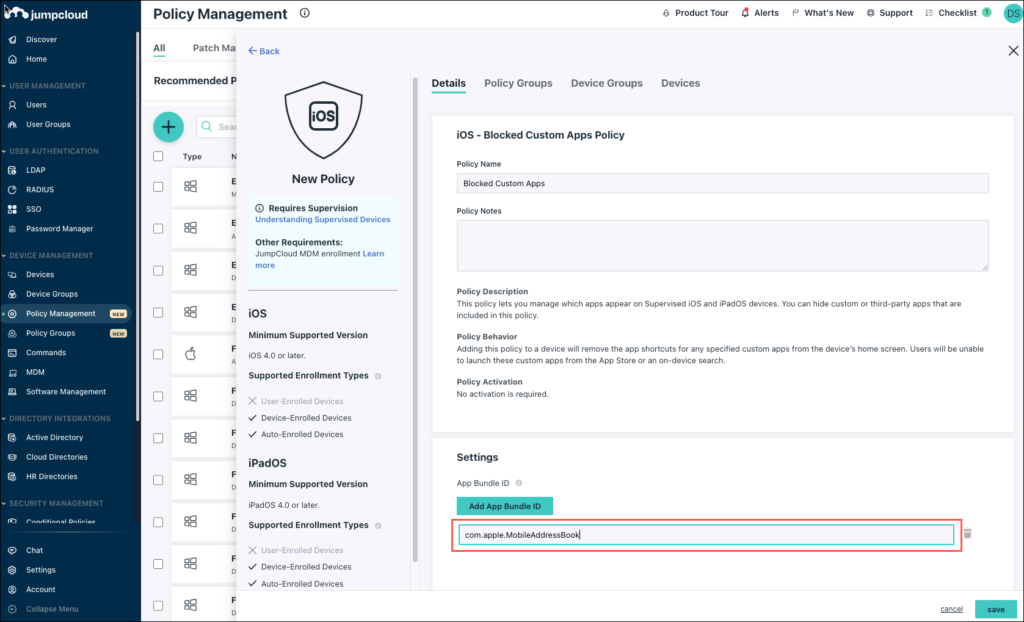1024x622 pixels.
Task: Click the green plus add policy button
Action: pos(168,127)
